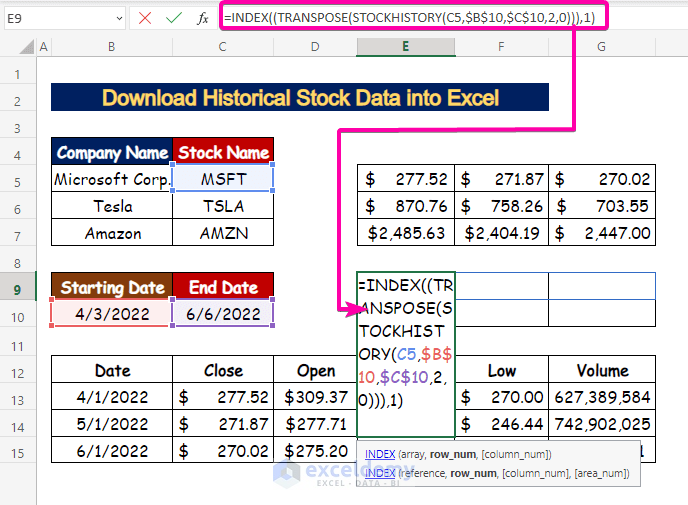Select the $2,447.00 cell
Screen dimensions: 688x505
[602, 233]
